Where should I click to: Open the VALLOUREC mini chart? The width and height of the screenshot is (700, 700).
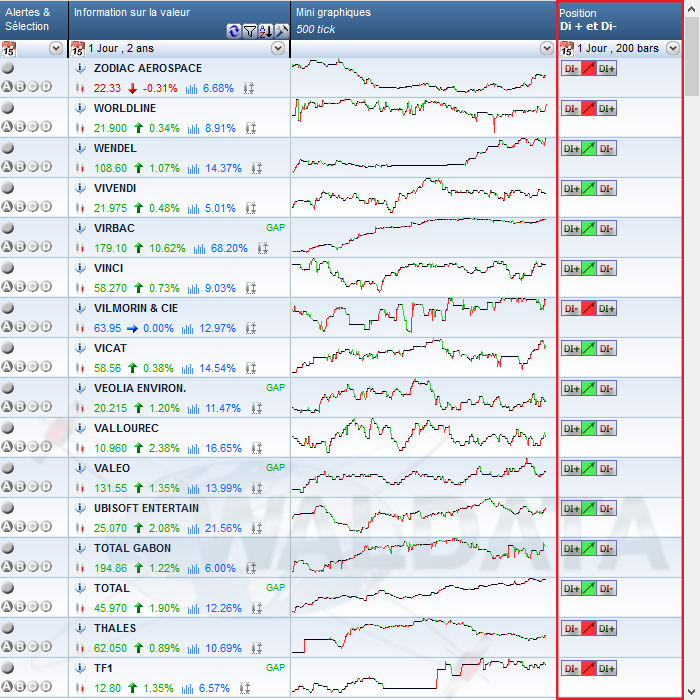pyautogui.click(x=420, y=435)
